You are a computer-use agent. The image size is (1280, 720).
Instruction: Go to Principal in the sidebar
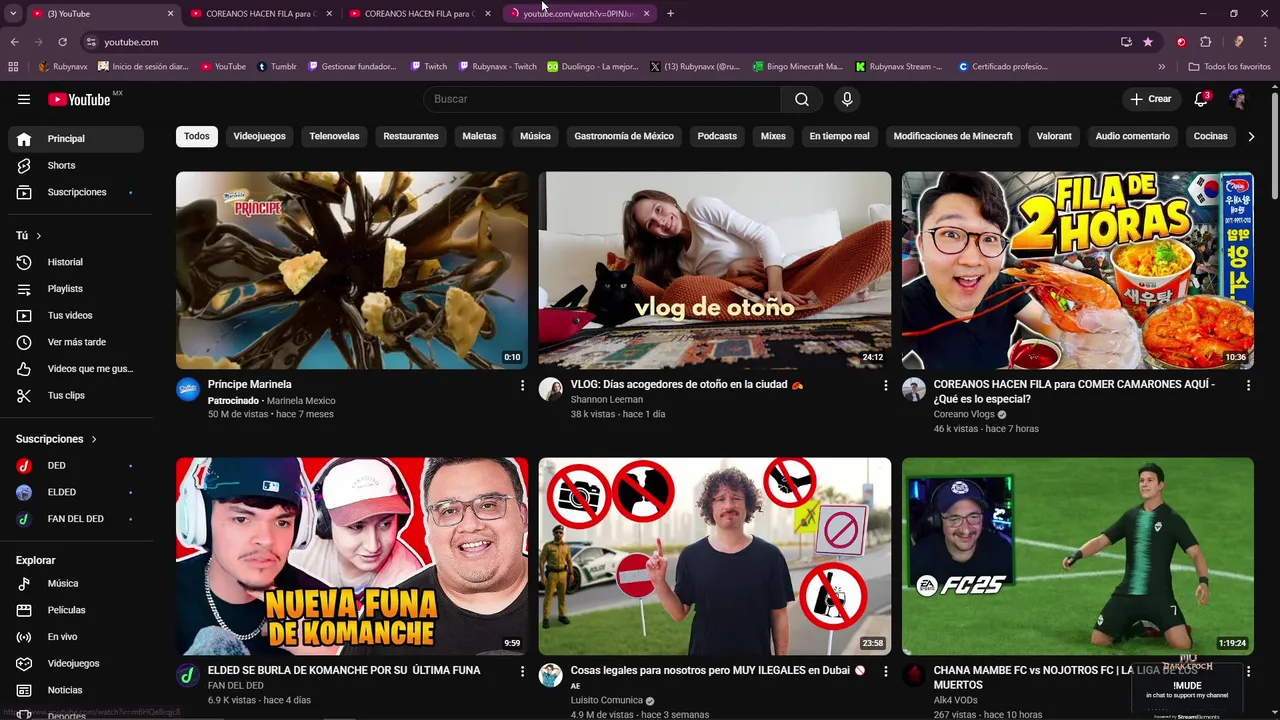point(76,139)
